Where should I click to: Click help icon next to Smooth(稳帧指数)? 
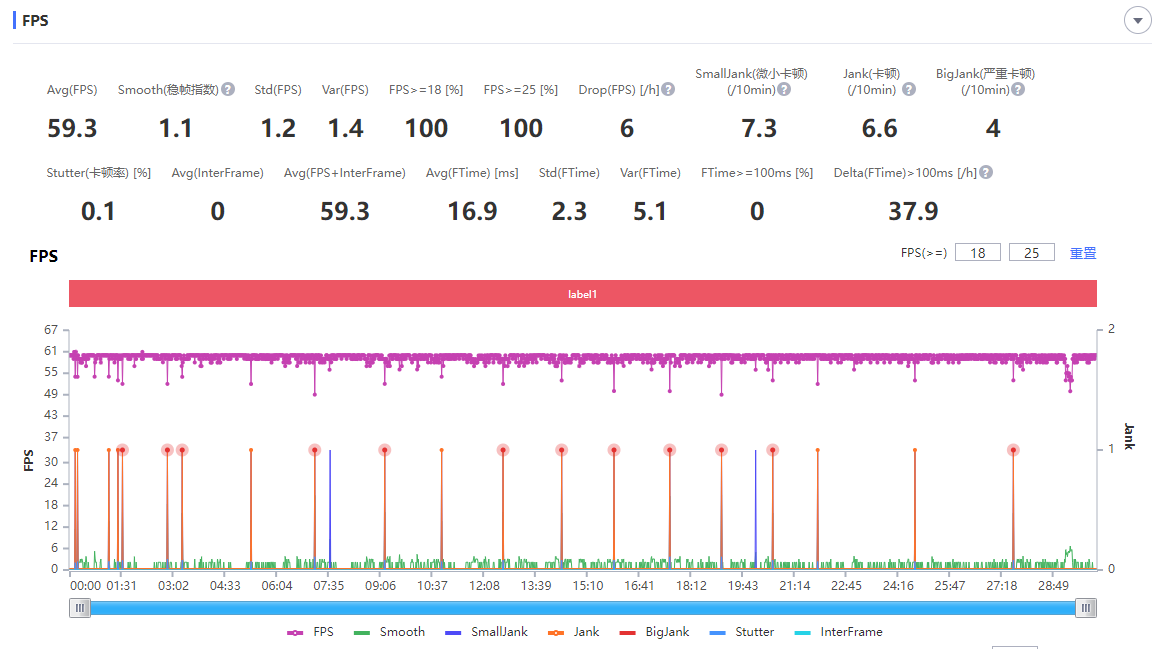228,89
